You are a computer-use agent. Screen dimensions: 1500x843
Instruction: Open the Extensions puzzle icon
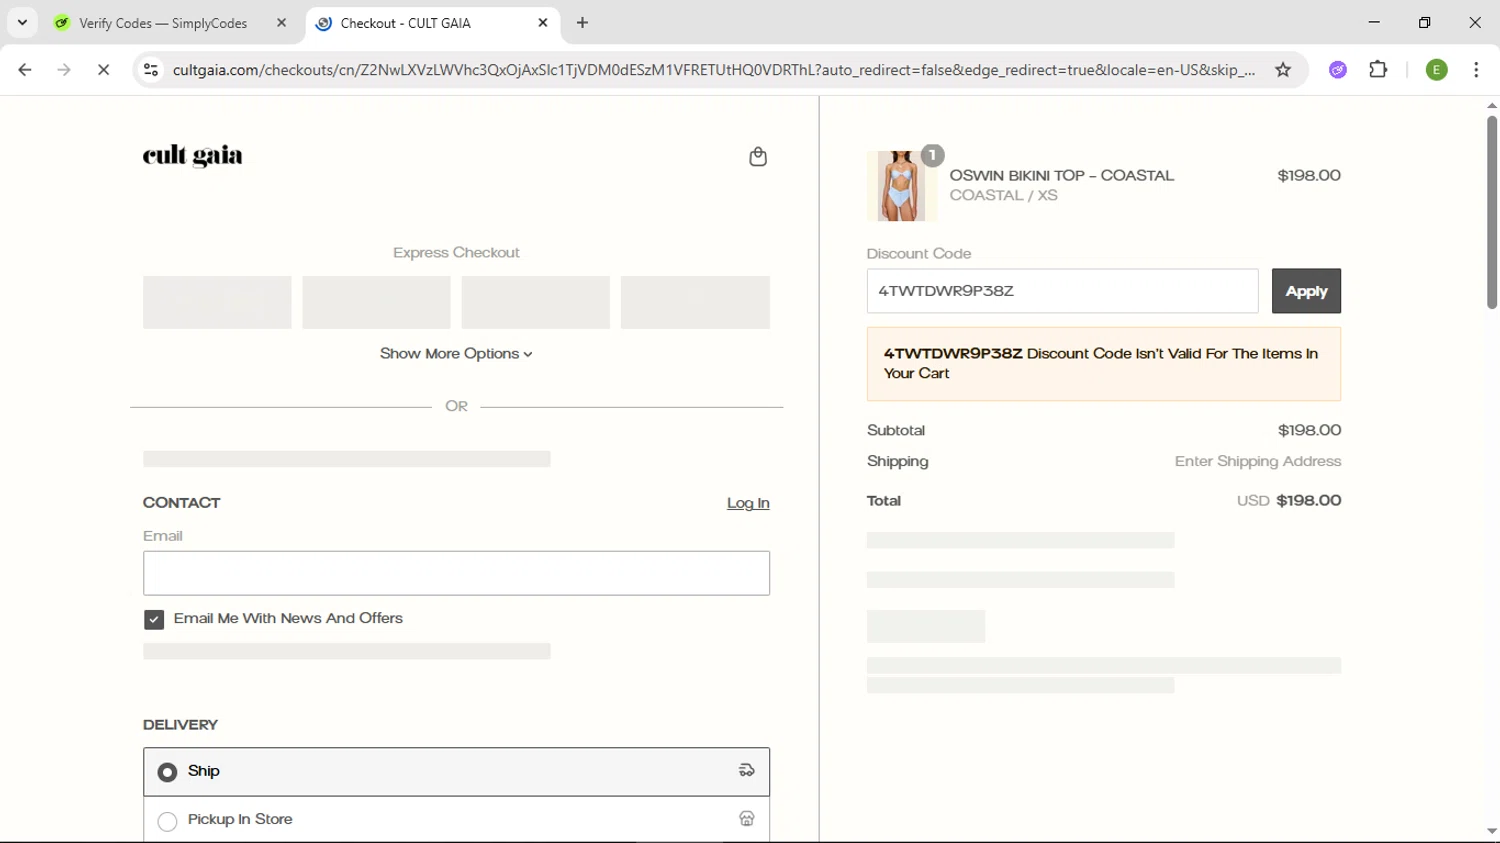tap(1378, 70)
